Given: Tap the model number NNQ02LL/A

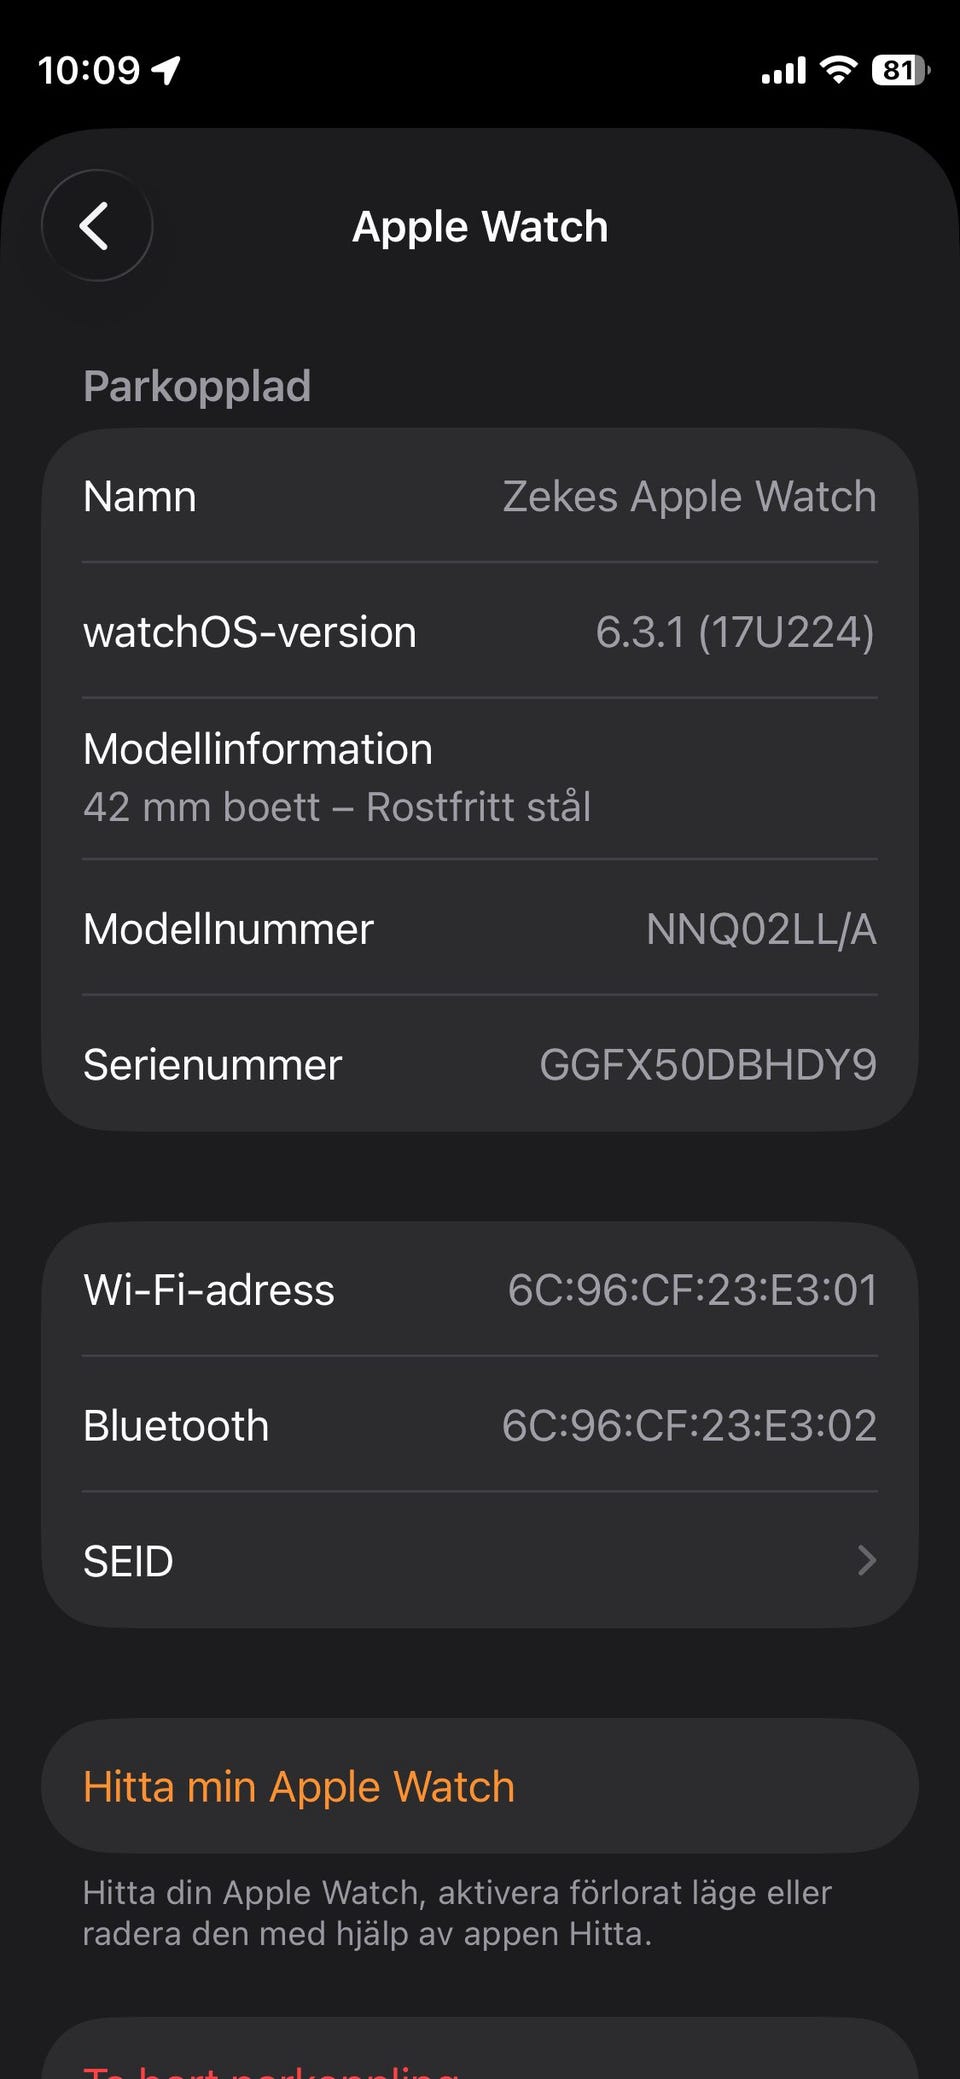Looking at the screenshot, I should click(x=760, y=930).
